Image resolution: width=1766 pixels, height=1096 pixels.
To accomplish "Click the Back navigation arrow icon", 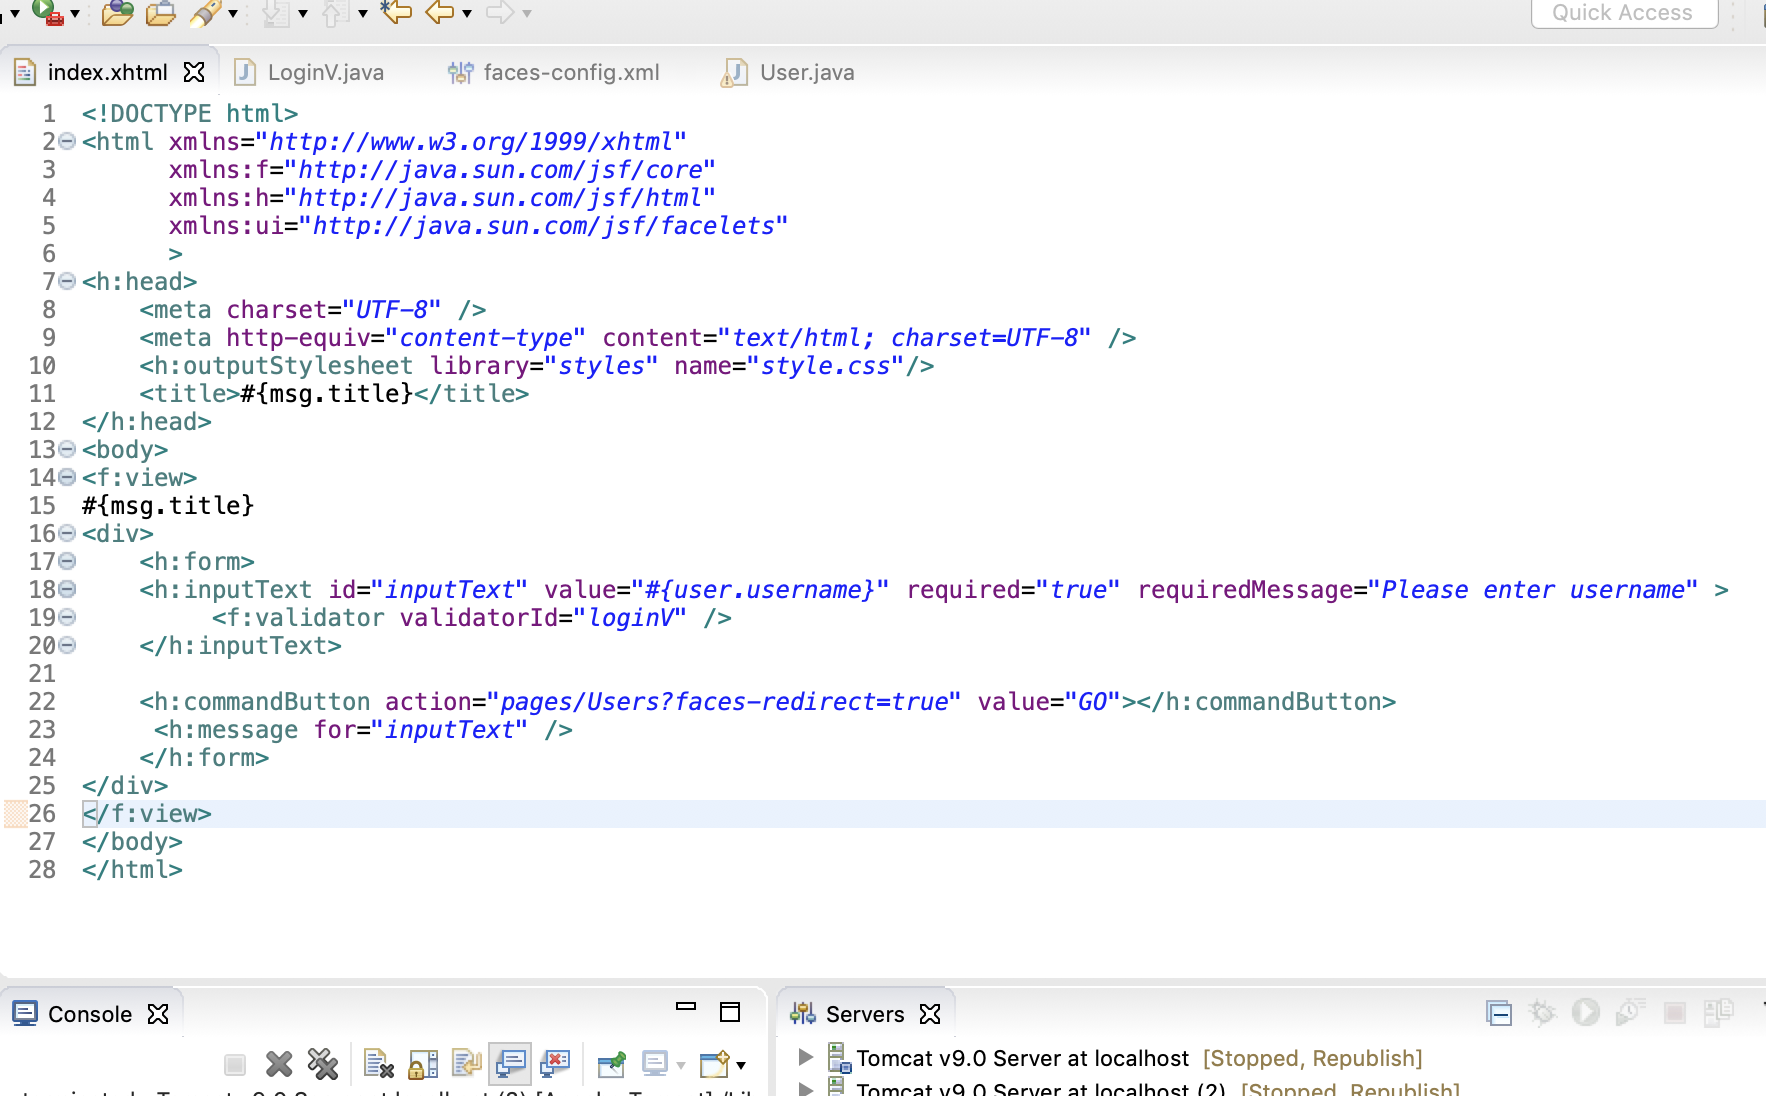I will pyautogui.click(x=439, y=12).
